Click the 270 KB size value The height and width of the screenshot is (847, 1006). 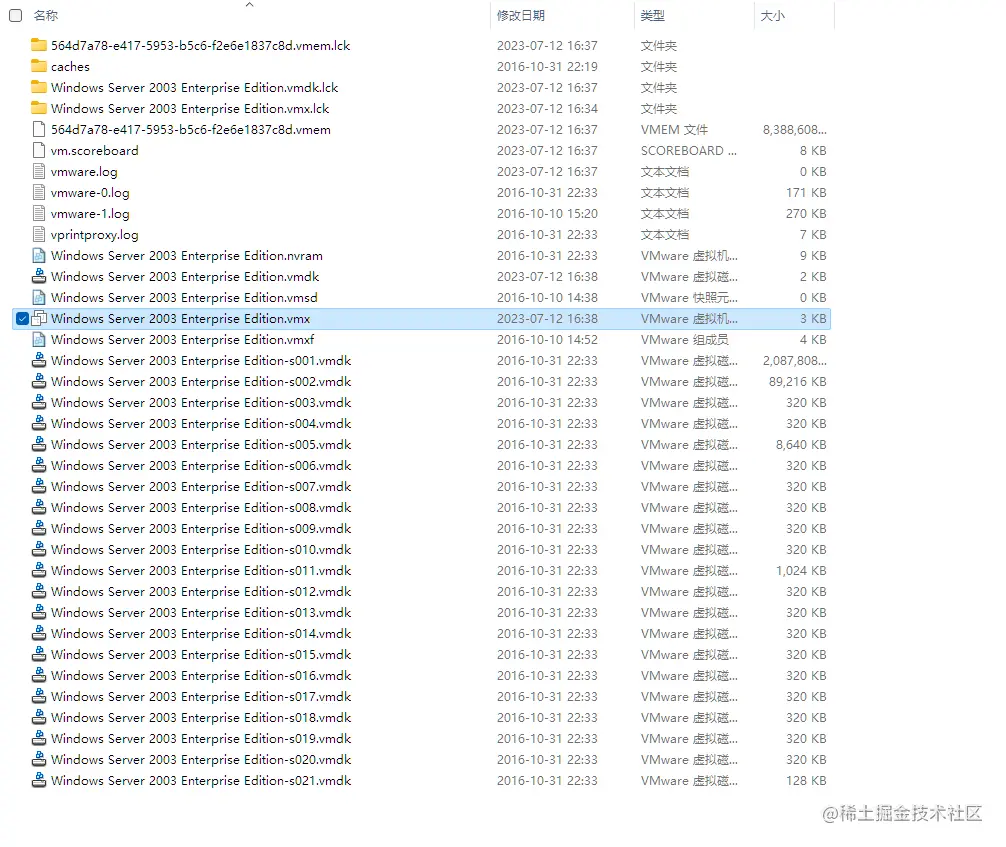pyautogui.click(x=806, y=213)
